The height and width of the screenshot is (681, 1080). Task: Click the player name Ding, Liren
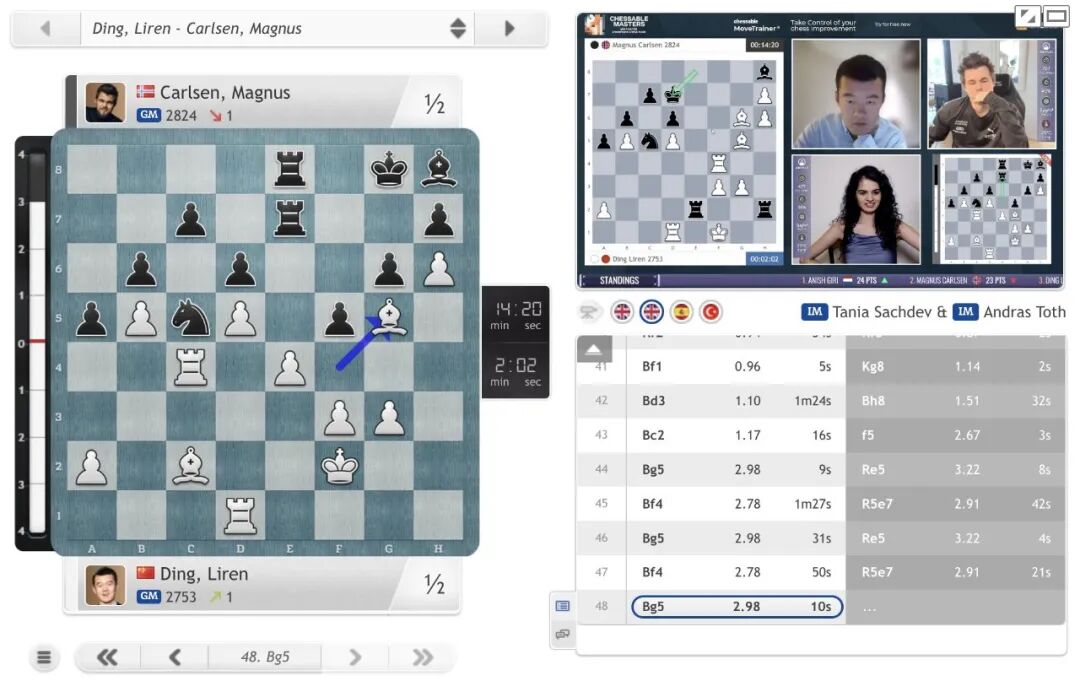[x=204, y=574]
